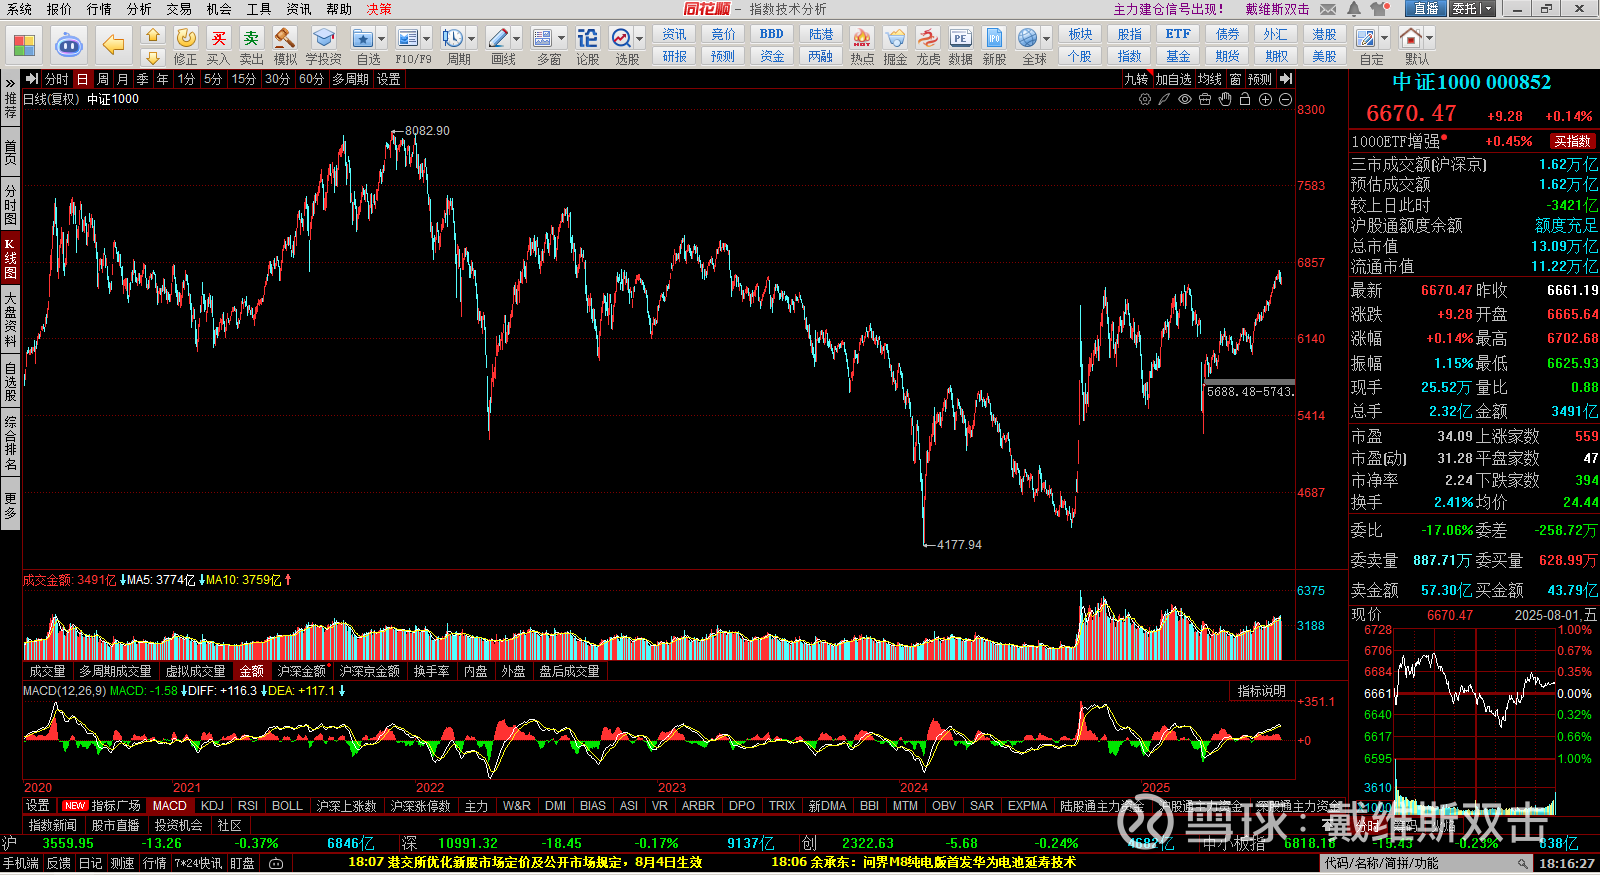Open the 新股 IPO icon
1600x875 pixels.
994,38
